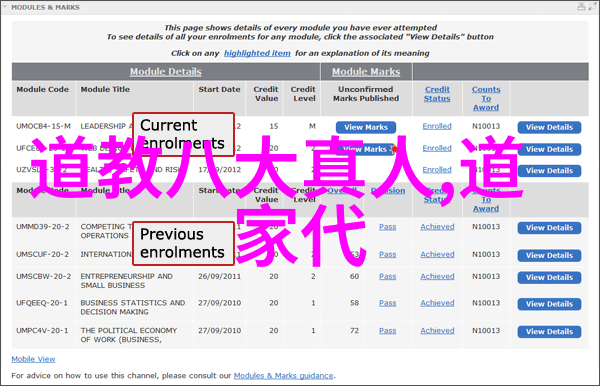Click View Details for UMMD39-20-2
Image resolution: width=600 pixels, height=386 pixels.
pos(549,228)
